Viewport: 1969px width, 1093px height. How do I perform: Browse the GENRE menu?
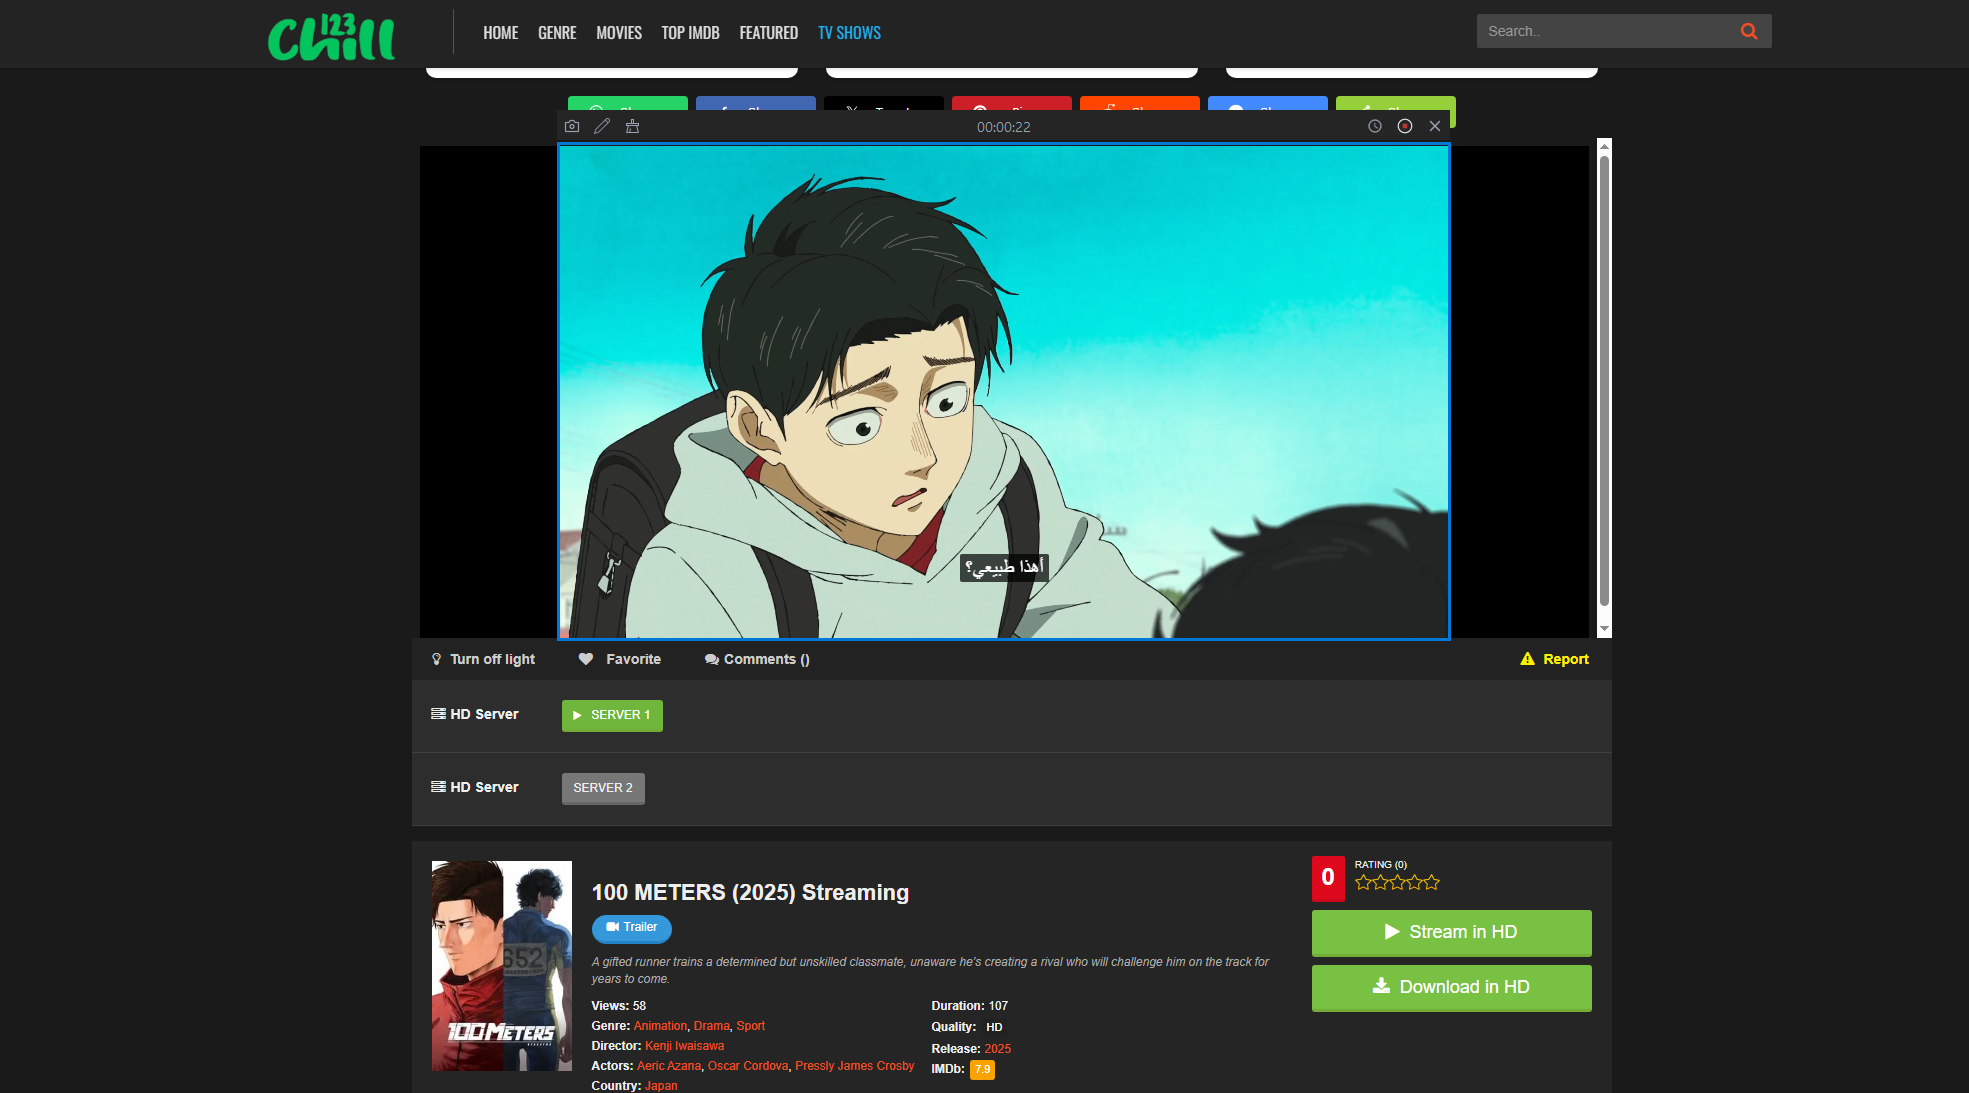point(557,32)
